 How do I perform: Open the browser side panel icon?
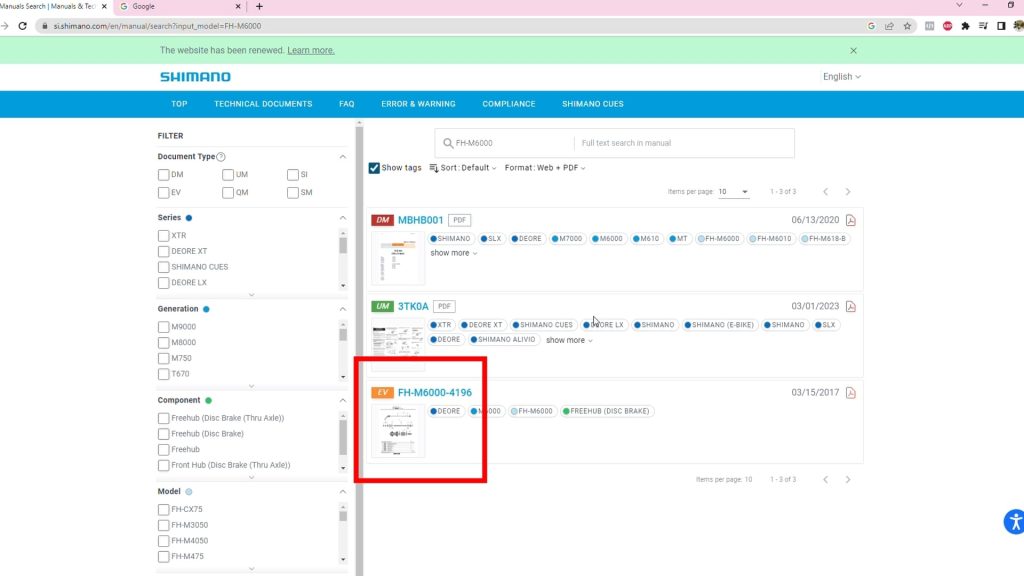tap(1001, 26)
